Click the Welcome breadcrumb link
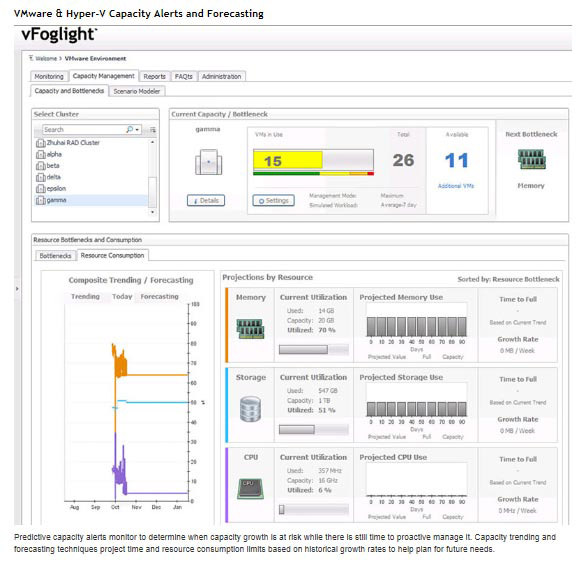The width and height of the screenshot is (586, 561). (x=46, y=59)
